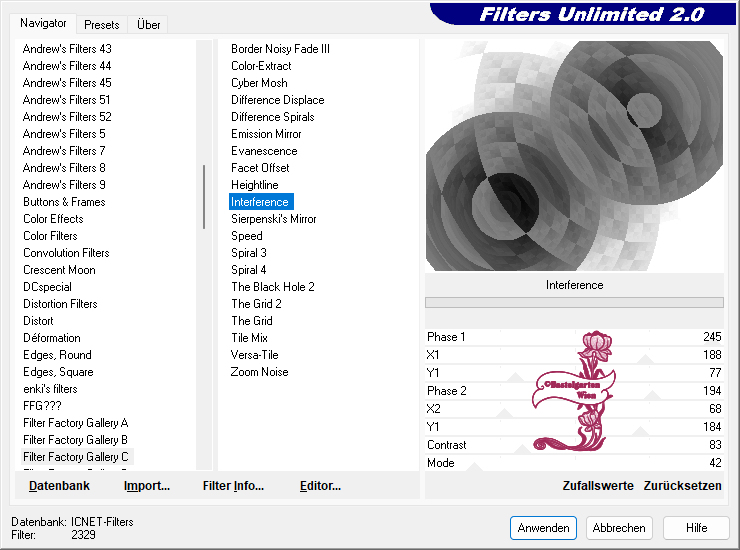Click Zufallswerte to randomize values

597,486
